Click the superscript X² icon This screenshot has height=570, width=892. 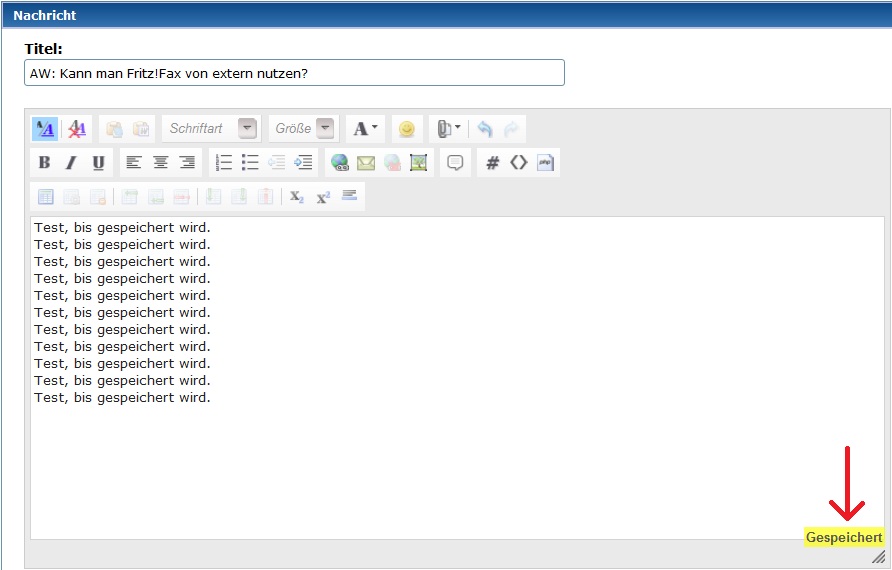coord(323,197)
